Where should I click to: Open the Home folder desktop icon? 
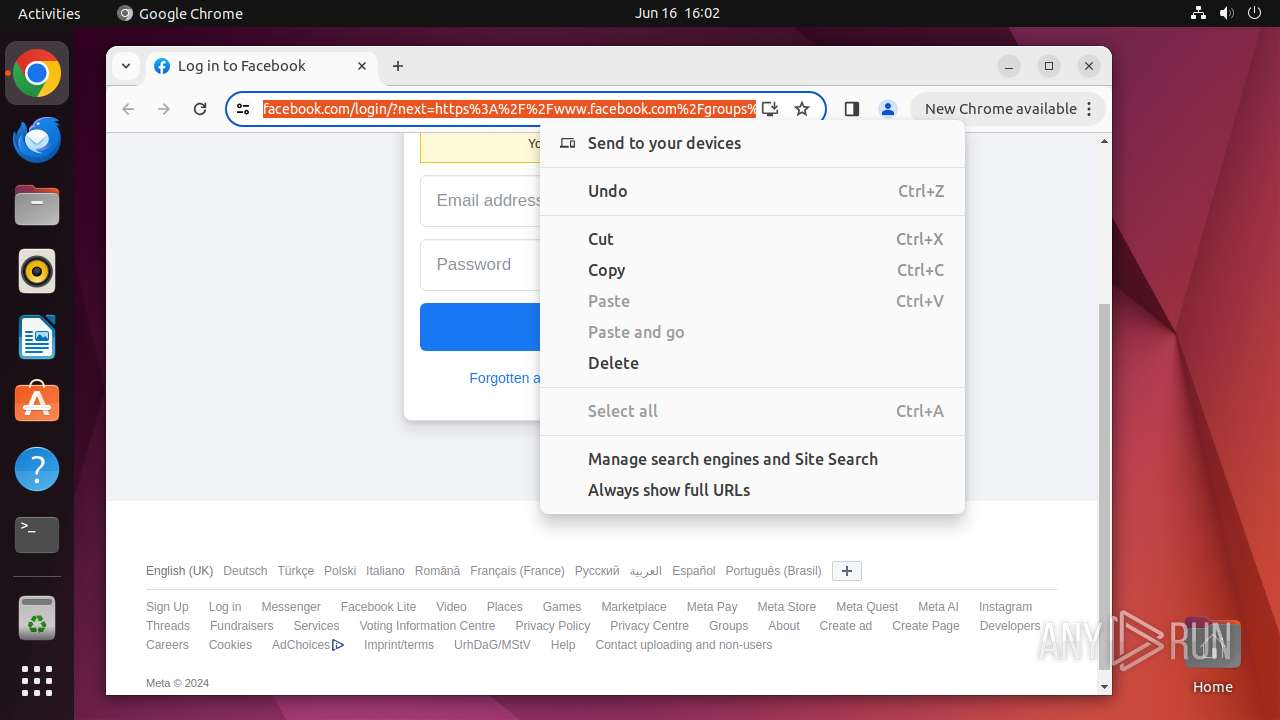1212,655
